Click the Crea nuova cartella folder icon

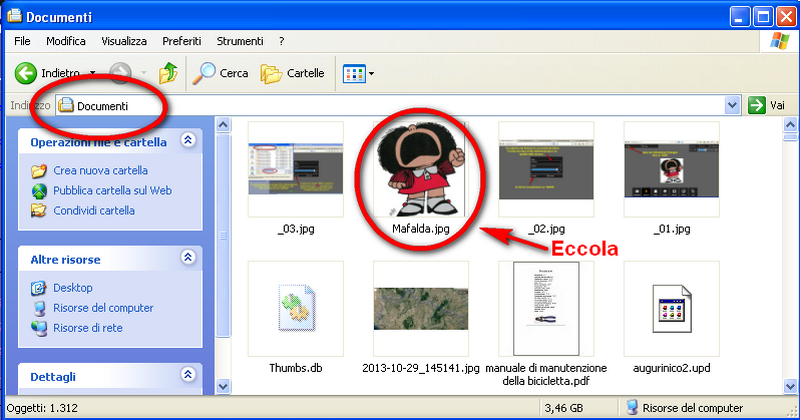(39, 171)
